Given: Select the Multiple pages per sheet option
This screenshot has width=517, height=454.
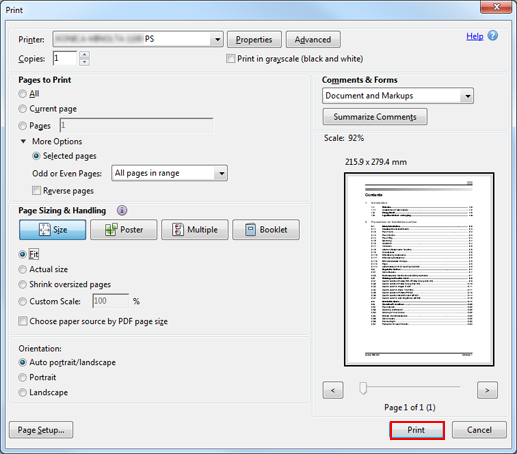Looking at the screenshot, I should tap(195, 230).
